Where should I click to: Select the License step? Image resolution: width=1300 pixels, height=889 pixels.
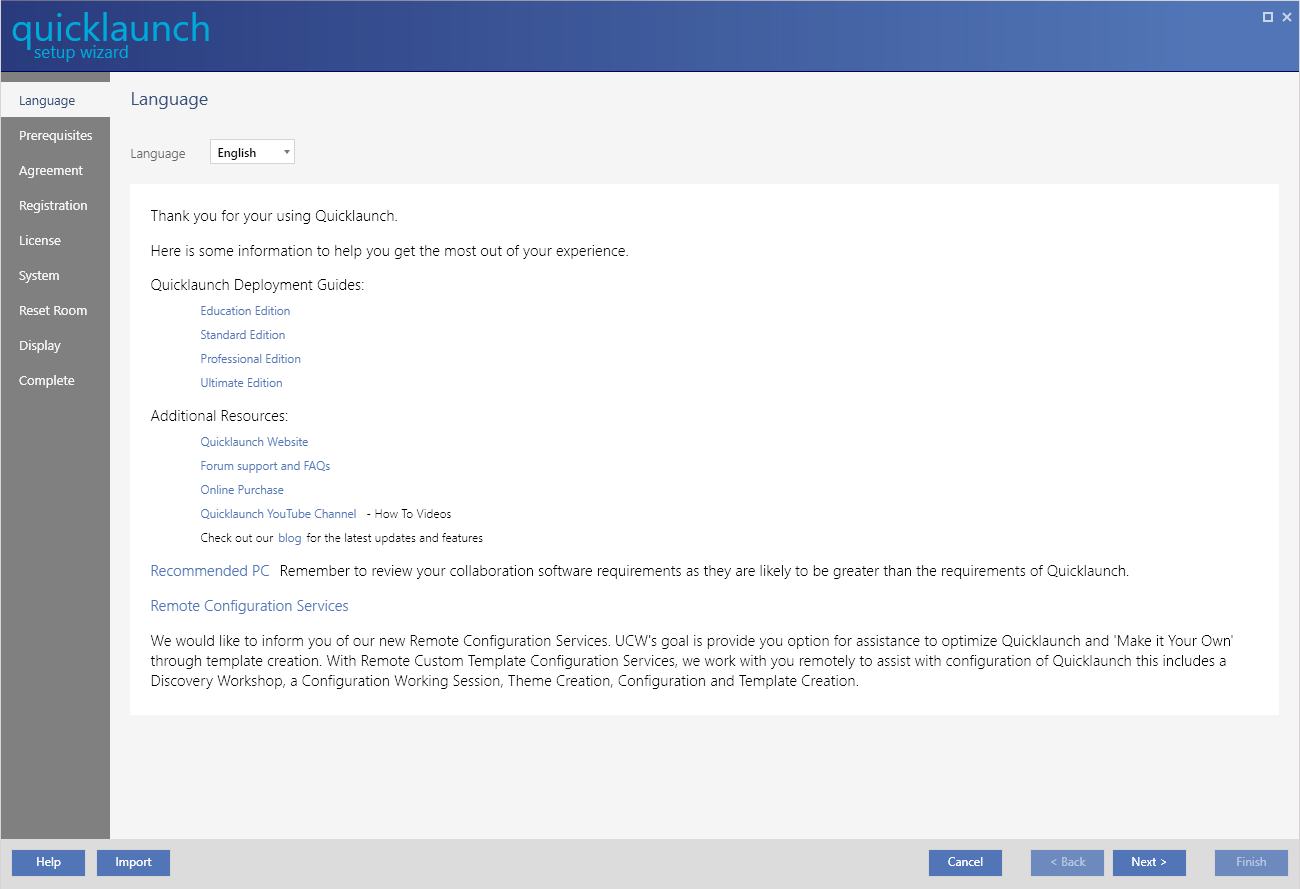coord(55,240)
